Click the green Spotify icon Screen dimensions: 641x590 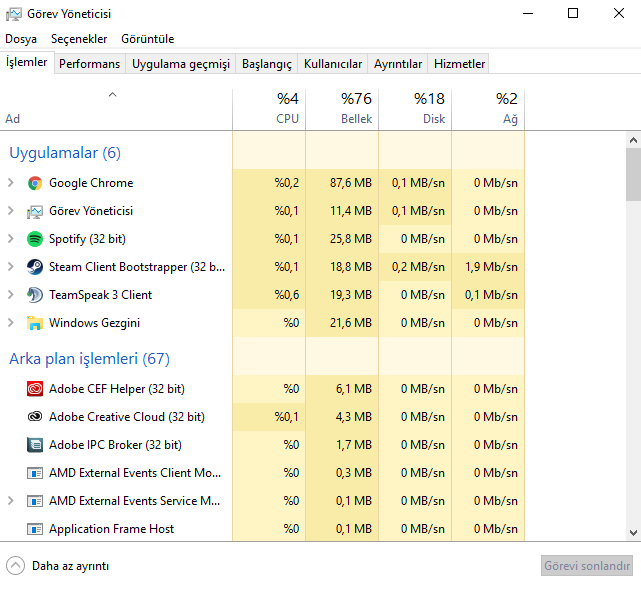pos(35,239)
